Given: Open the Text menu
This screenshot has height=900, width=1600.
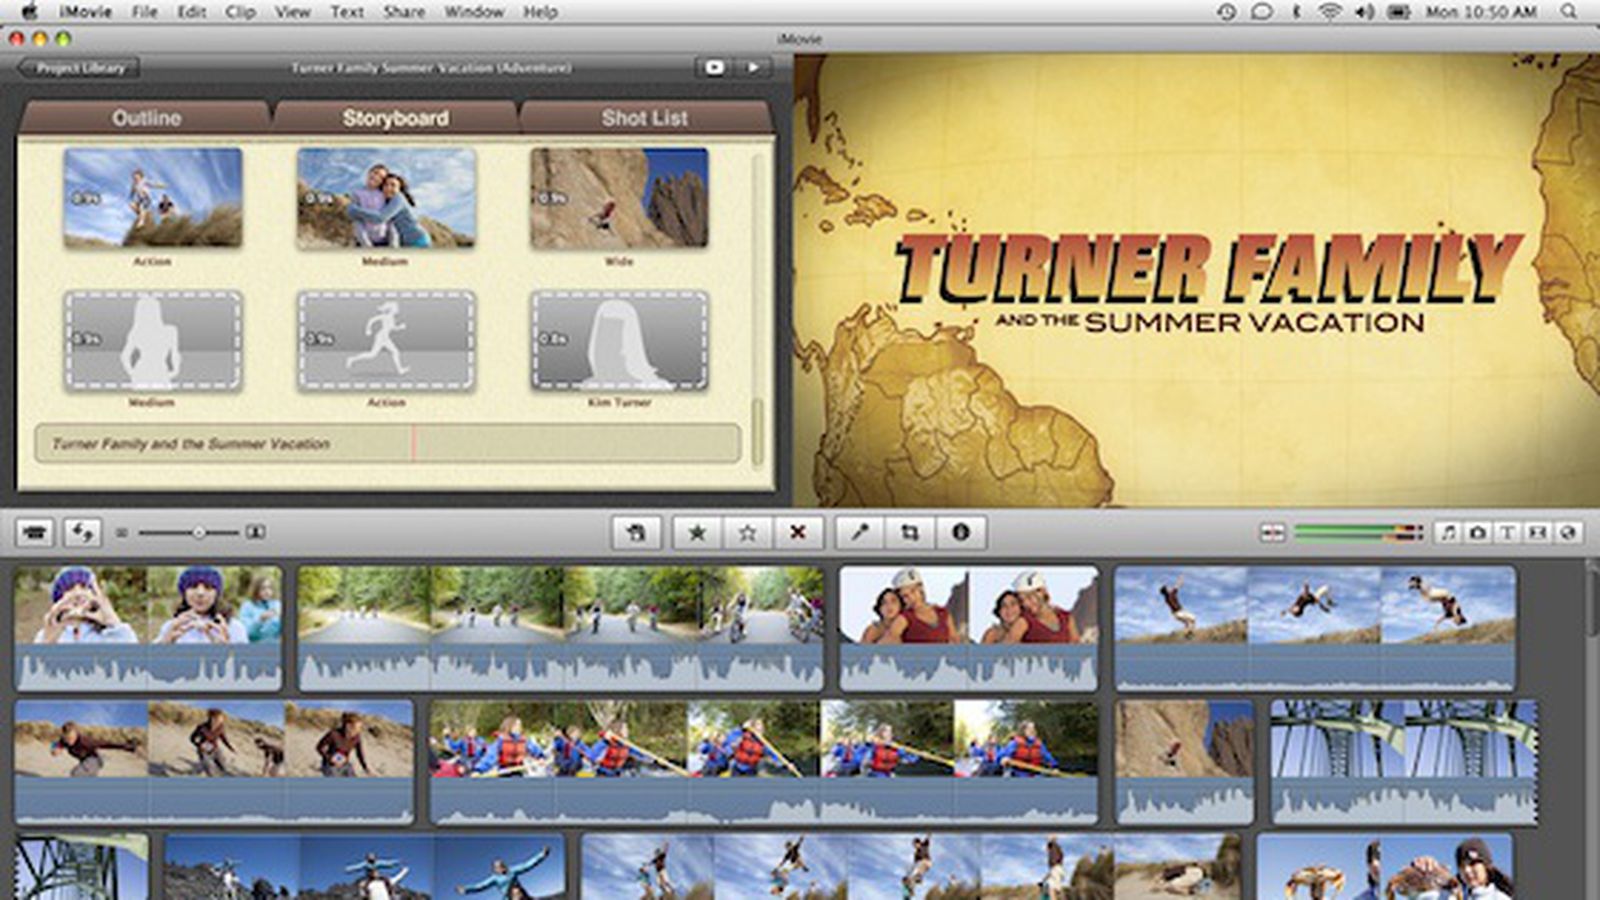Looking at the screenshot, I should tap(347, 12).
